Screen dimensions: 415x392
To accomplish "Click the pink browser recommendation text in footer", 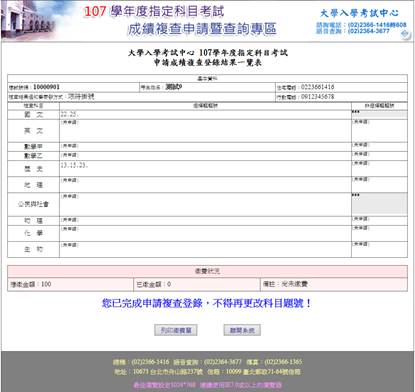I will point(207,385).
